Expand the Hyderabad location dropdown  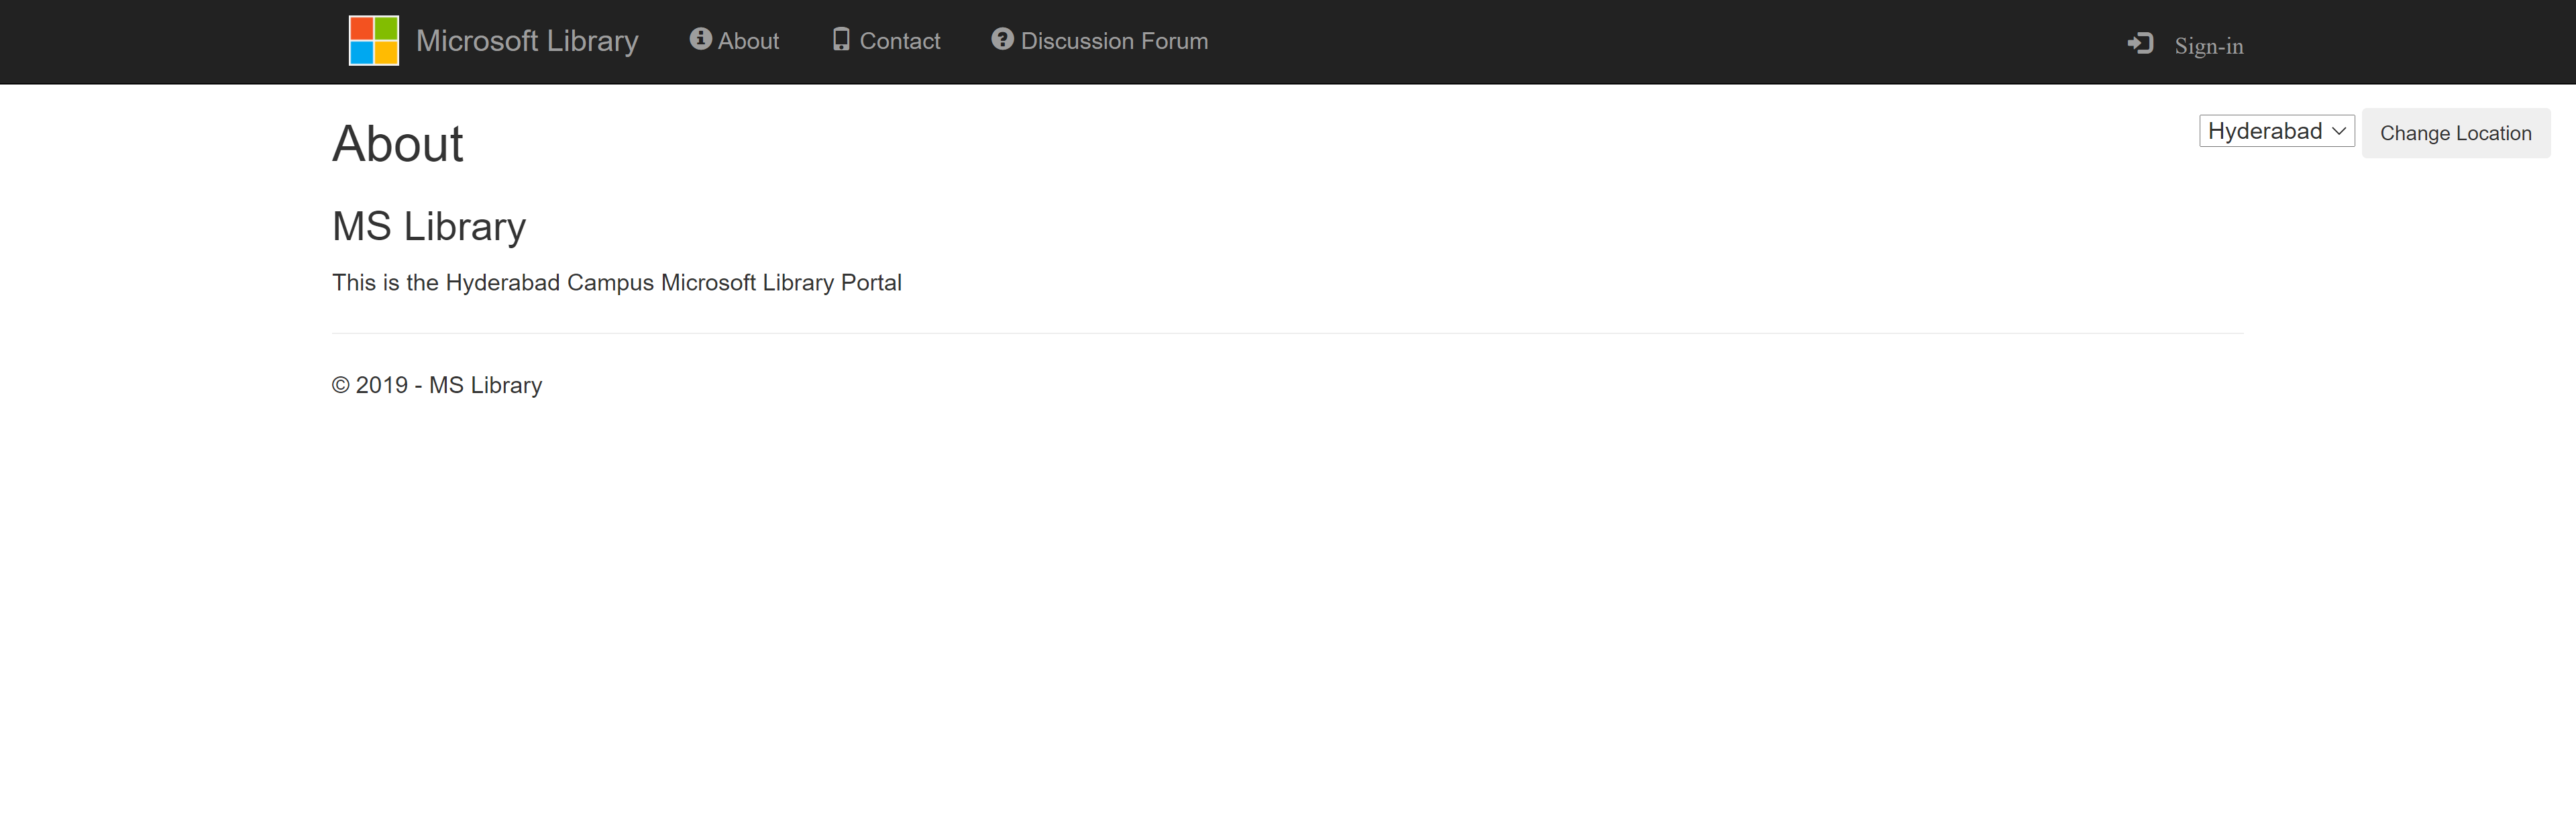(2276, 131)
